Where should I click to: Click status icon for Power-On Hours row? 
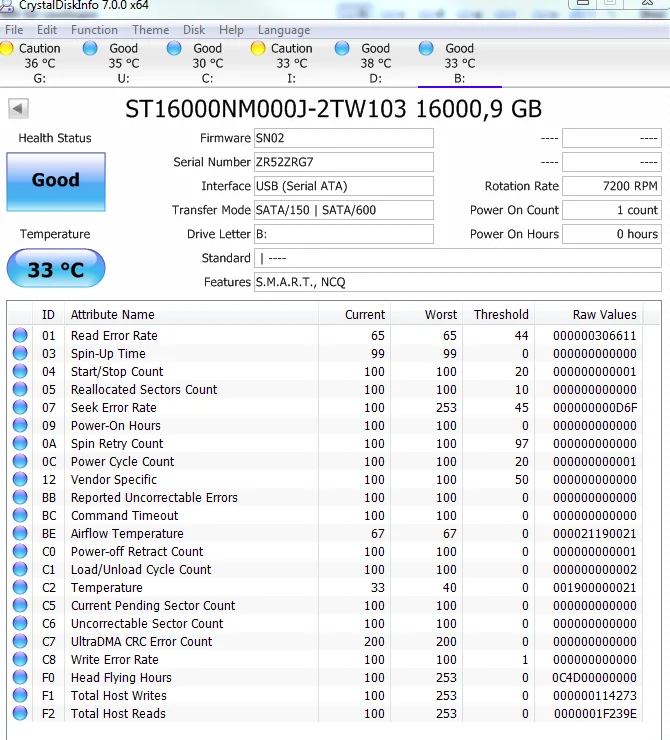[x=20, y=425]
